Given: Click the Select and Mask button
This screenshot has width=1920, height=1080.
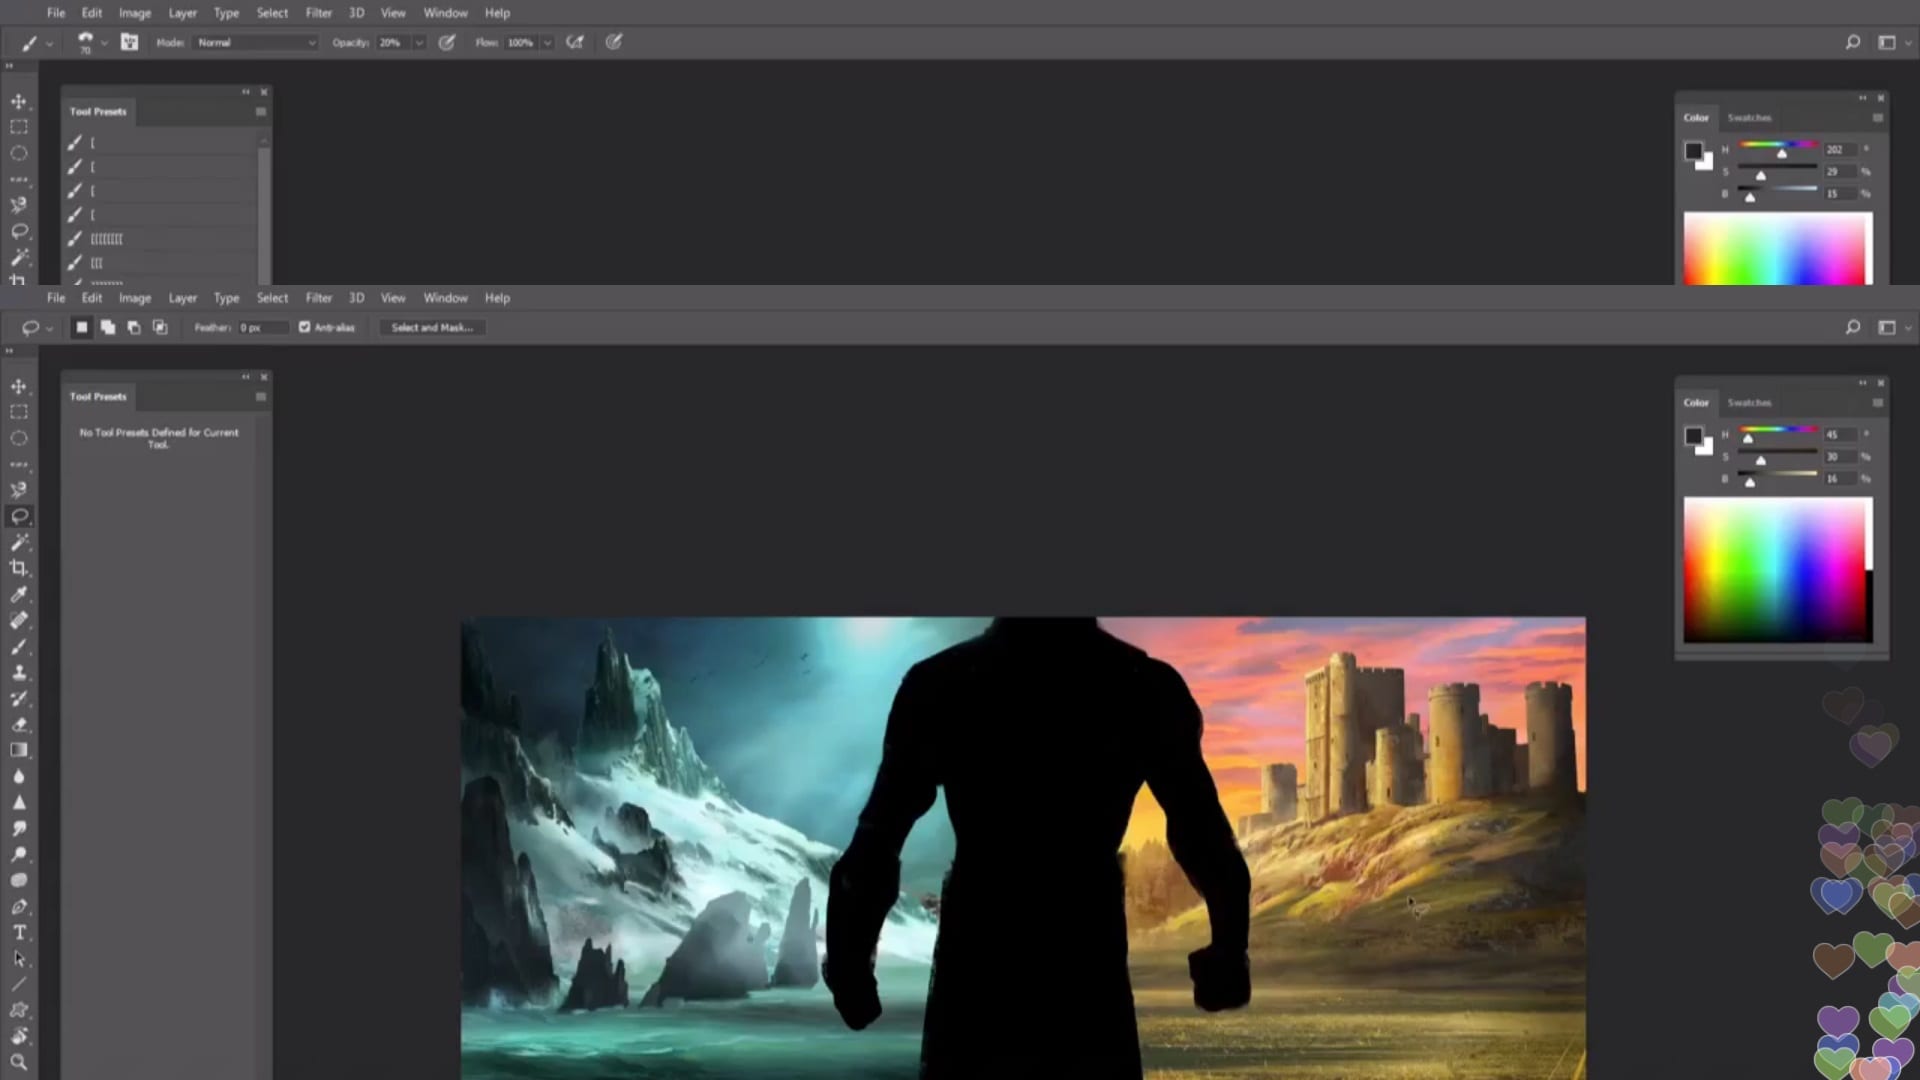Looking at the screenshot, I should coord(432,327).
